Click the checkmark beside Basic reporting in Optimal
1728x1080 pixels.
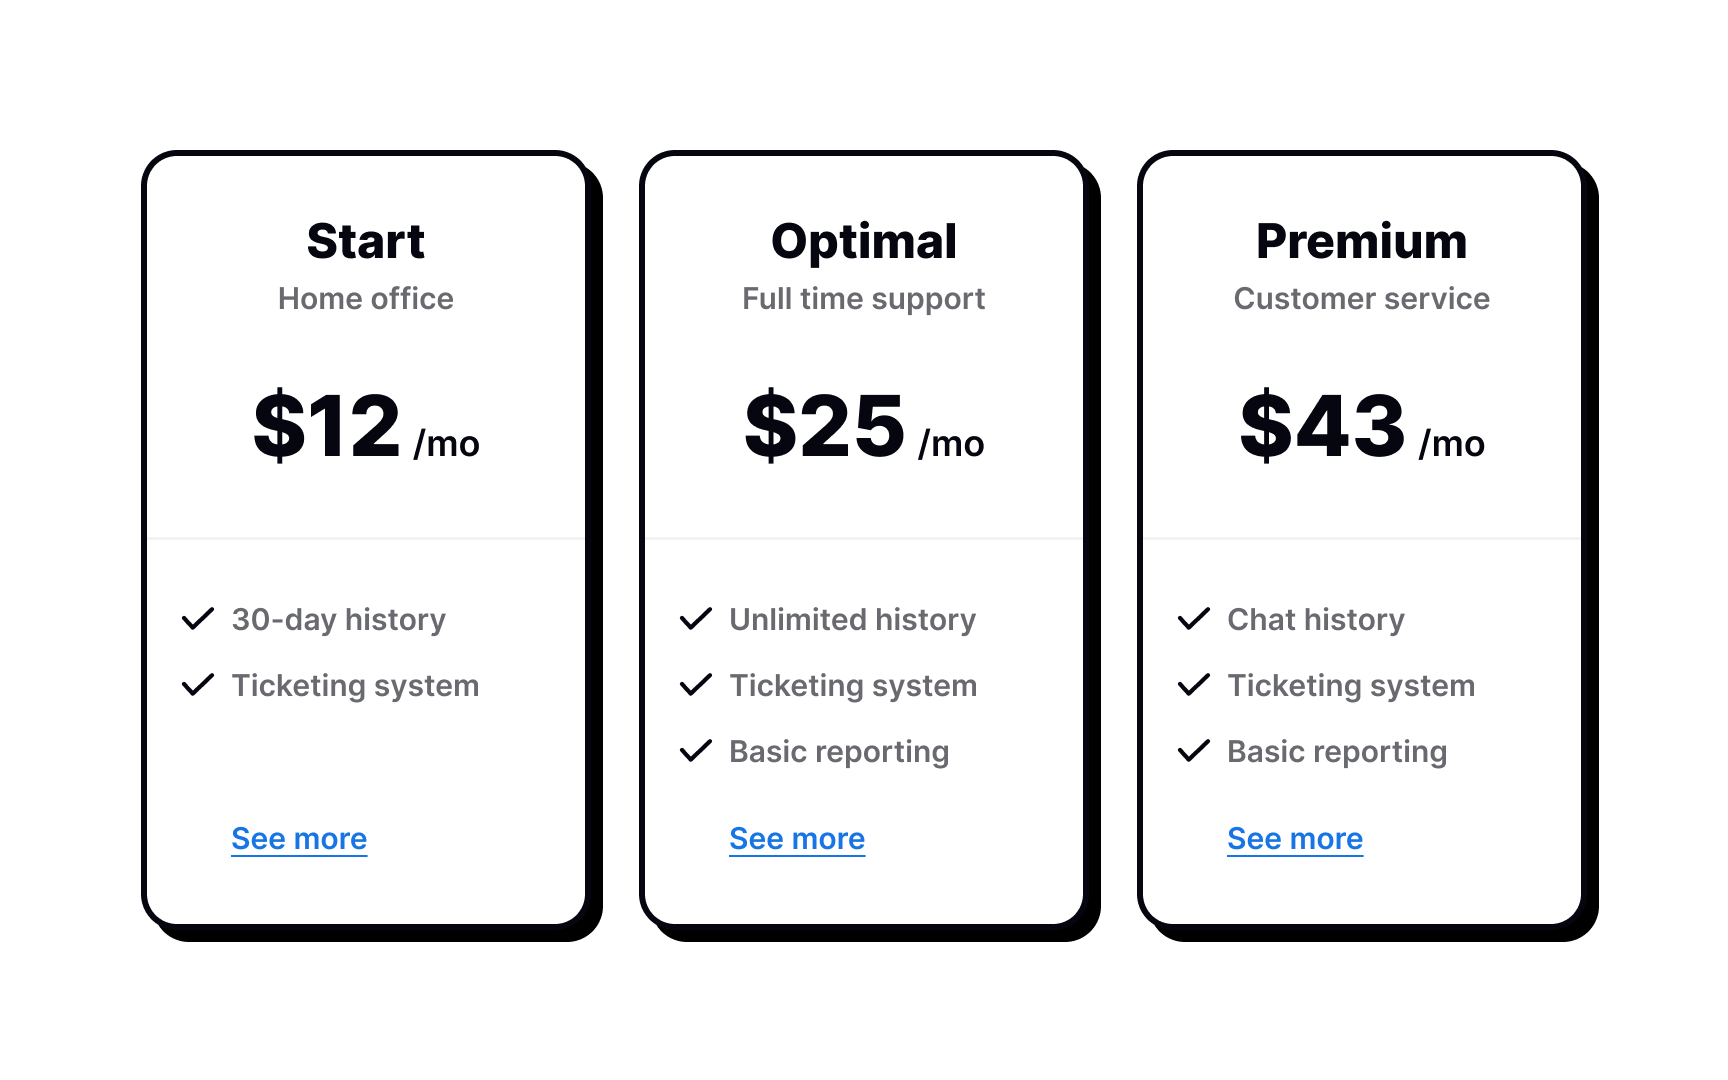pos(695,751)
